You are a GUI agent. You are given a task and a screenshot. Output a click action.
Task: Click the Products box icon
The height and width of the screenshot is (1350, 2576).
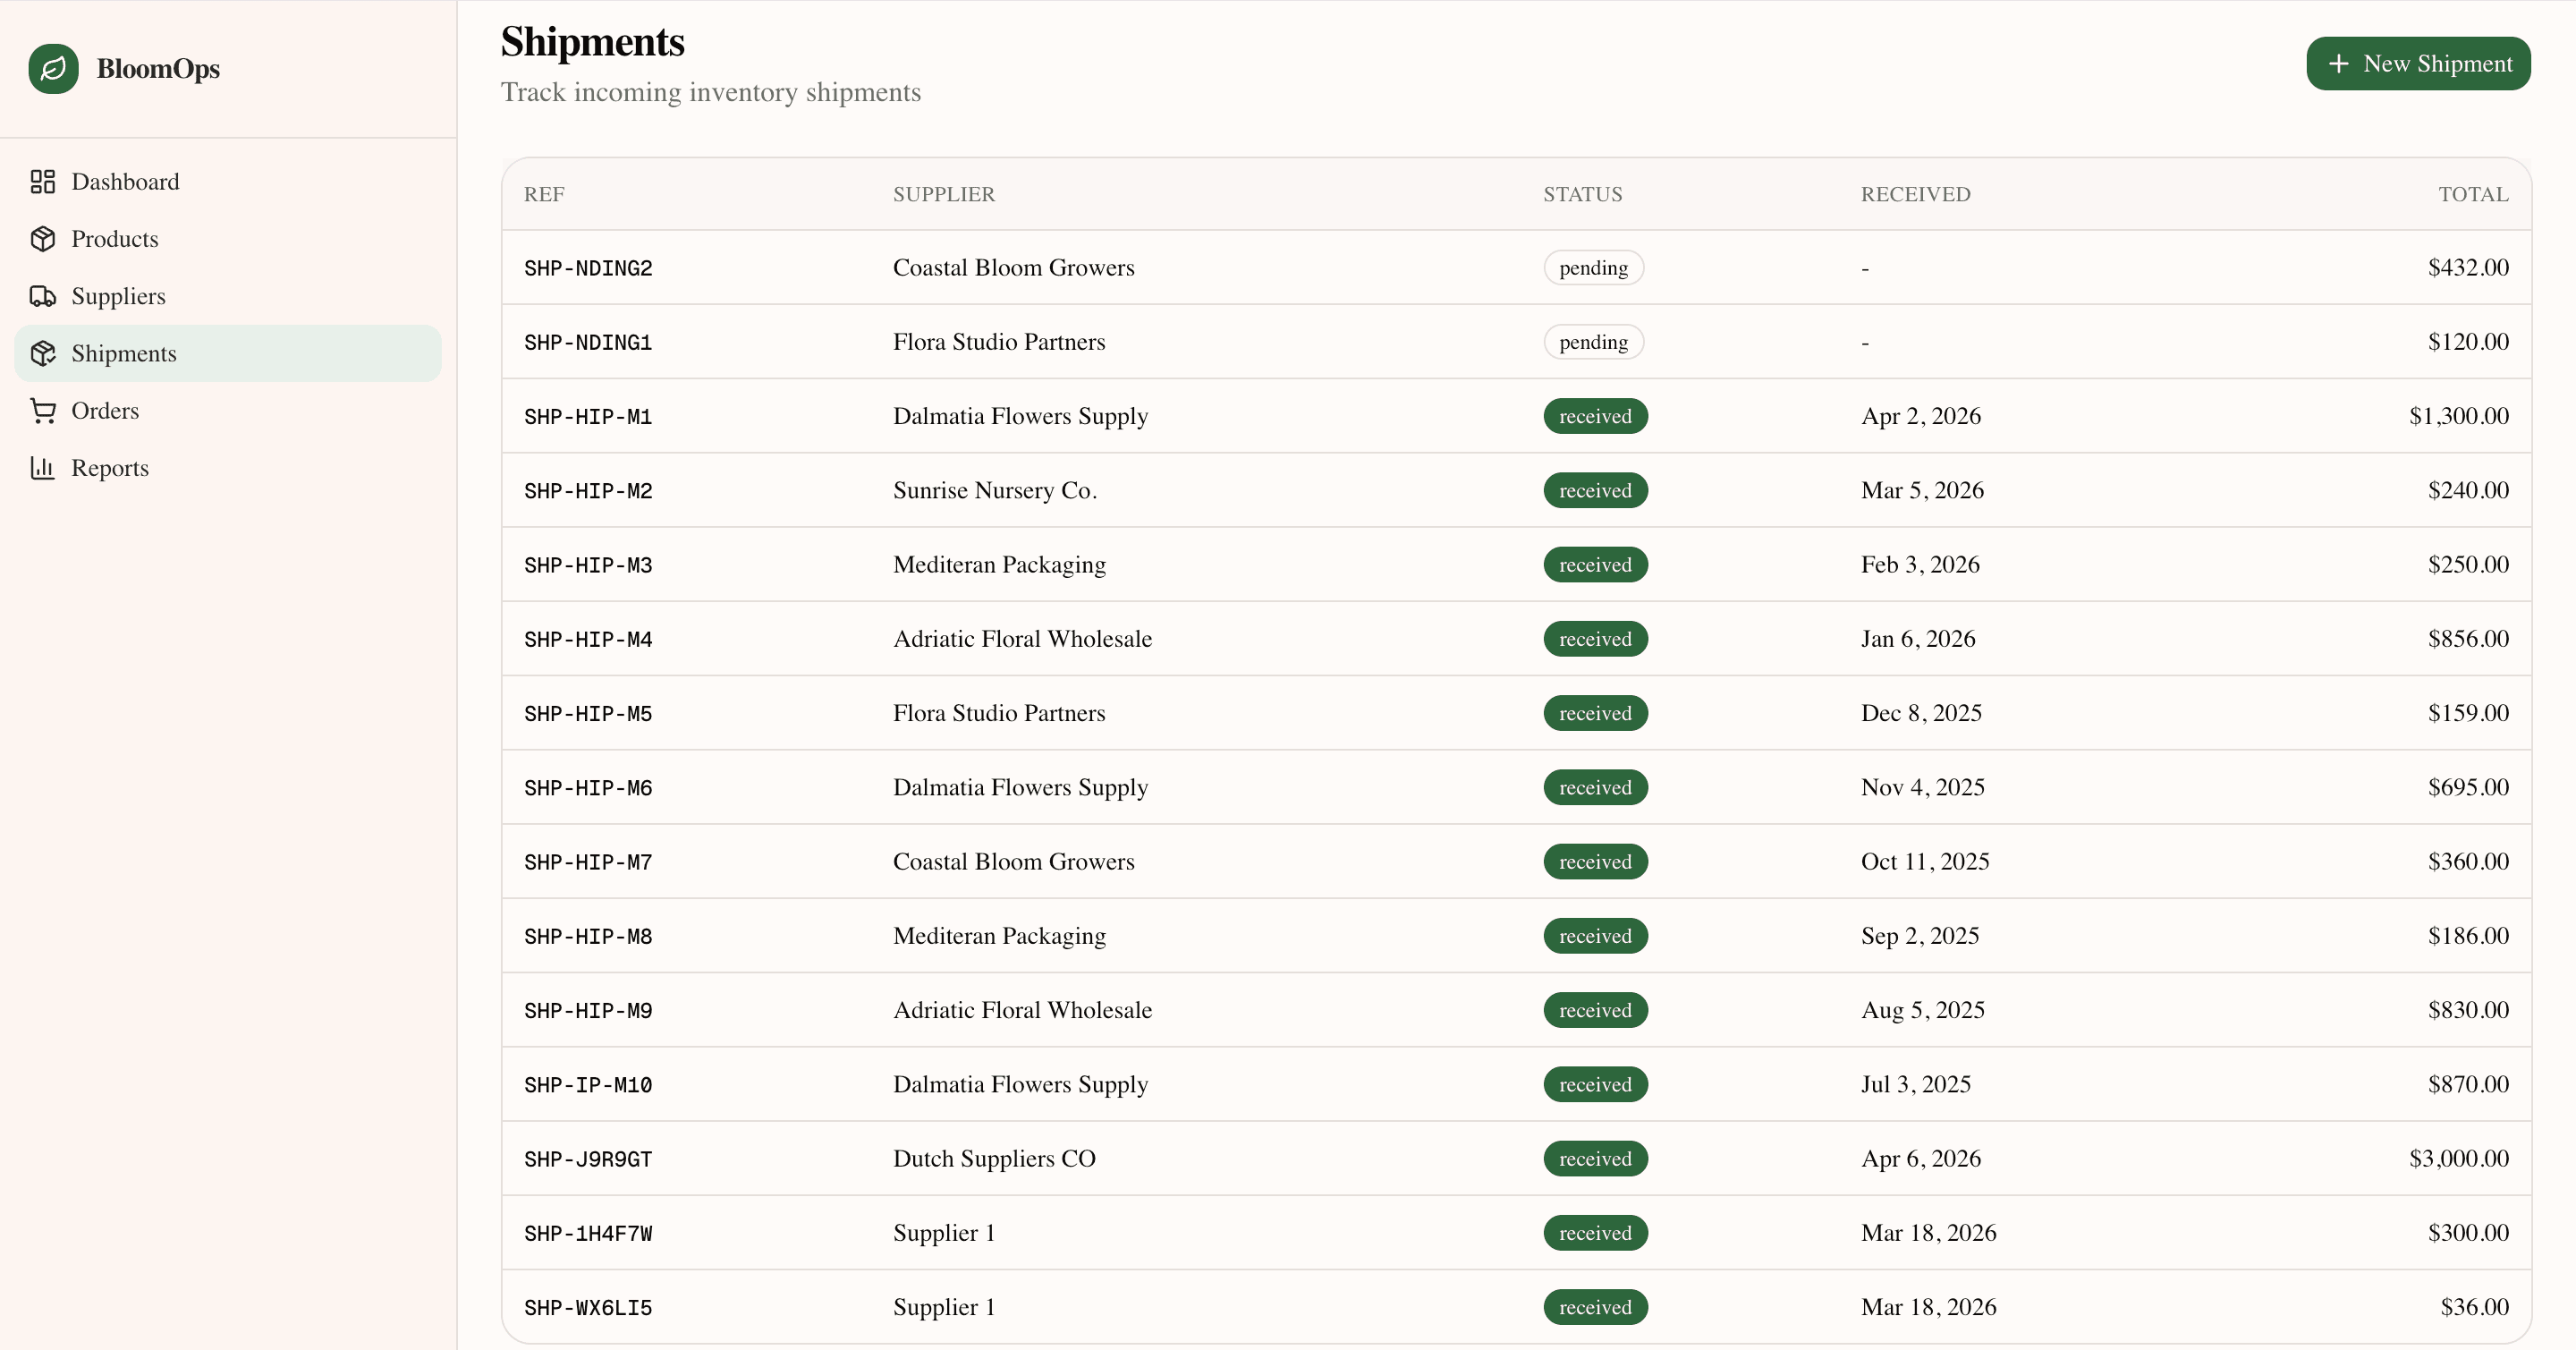point(42,239)
